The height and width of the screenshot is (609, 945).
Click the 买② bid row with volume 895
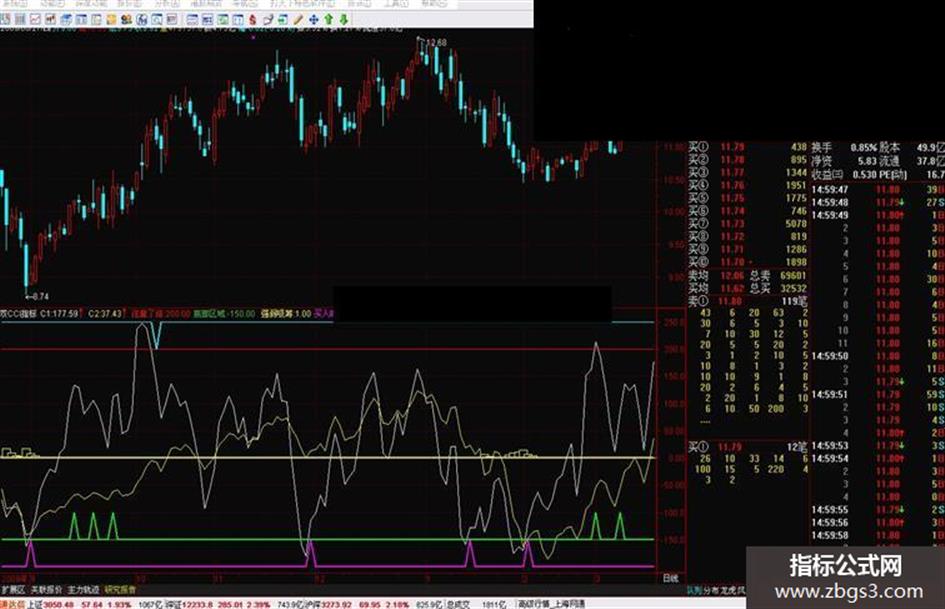[x=747, y=160]
